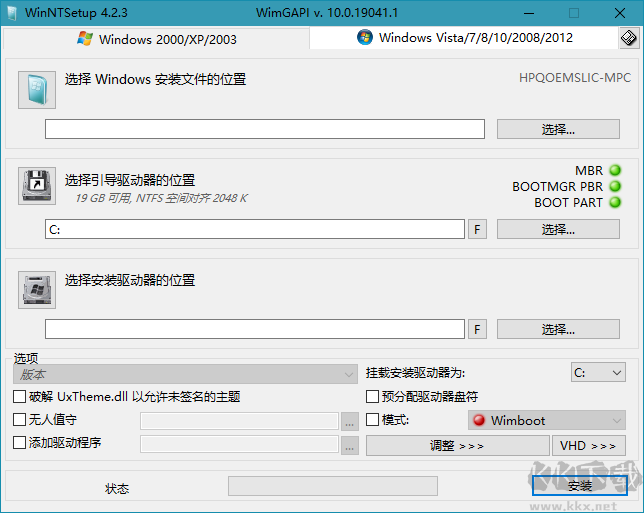Click the 安装 install button

(x=580, y=486)
